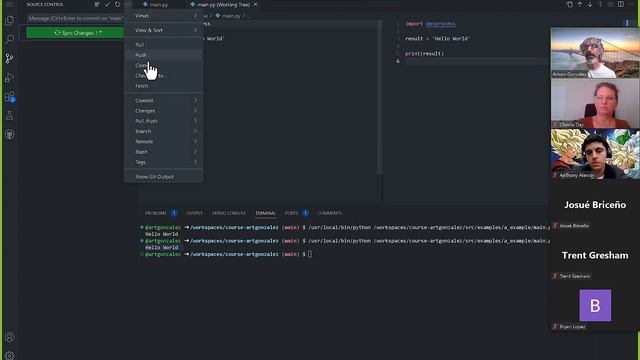The width and height of the screenshot is (640, 360).
Task: Click the Split Editor icon in editor toolbar
Action: [621, 4]
